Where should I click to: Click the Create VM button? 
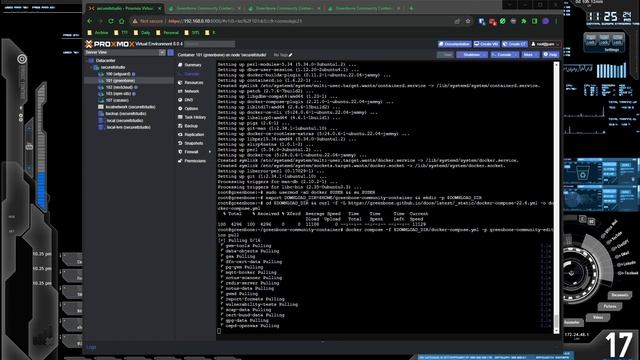[x=486, y=44]
